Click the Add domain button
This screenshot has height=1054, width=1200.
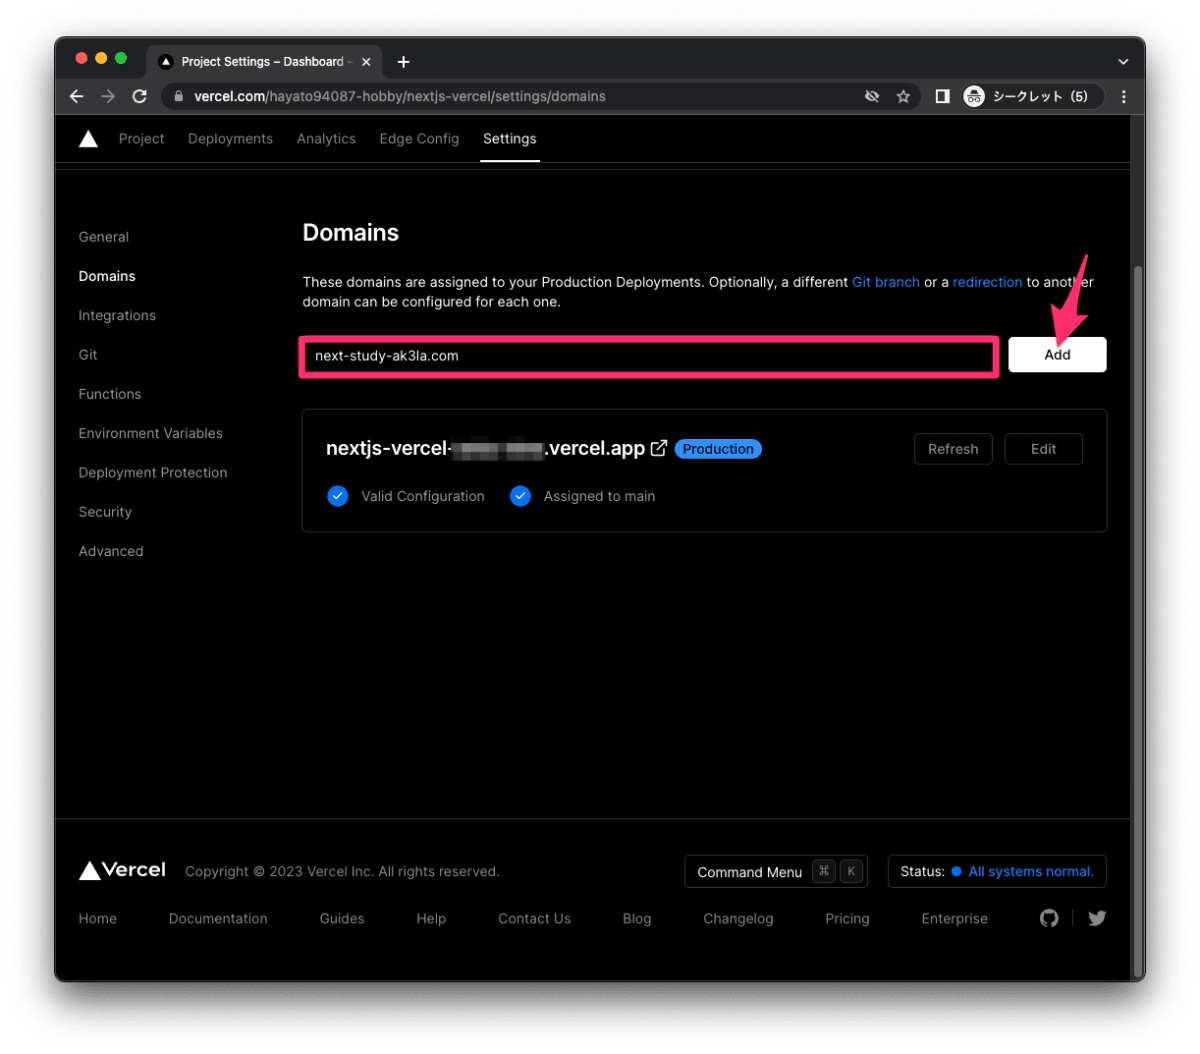coord(1057,355)
